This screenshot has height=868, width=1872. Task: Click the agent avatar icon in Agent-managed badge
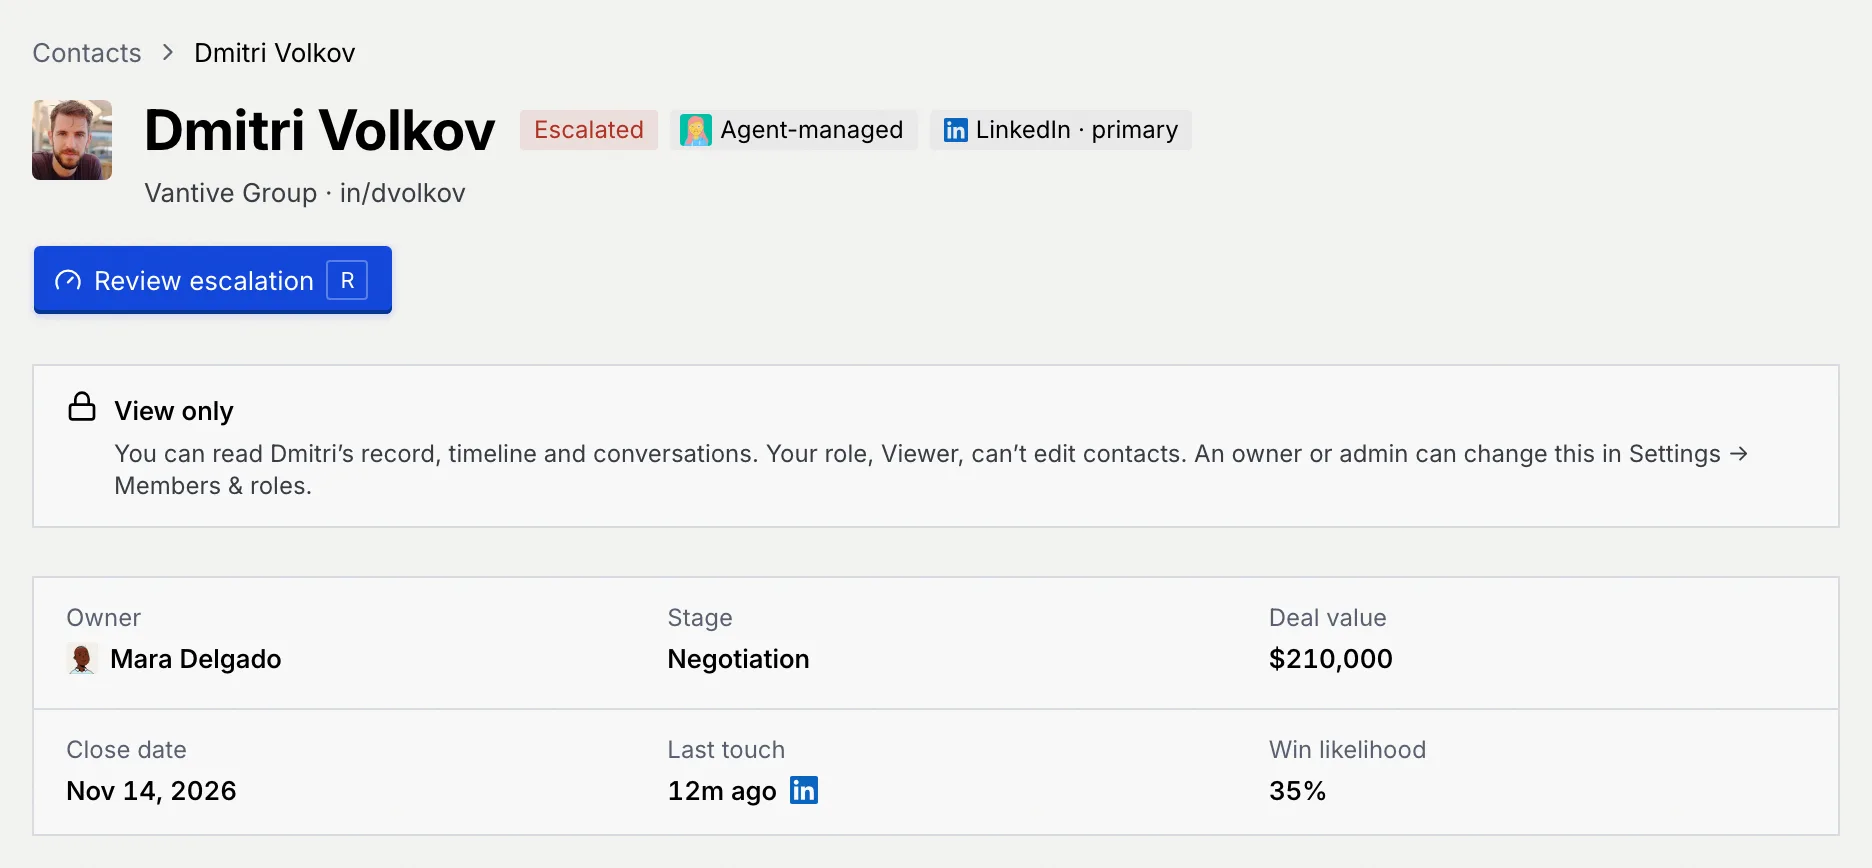click(x=696, y=130)
